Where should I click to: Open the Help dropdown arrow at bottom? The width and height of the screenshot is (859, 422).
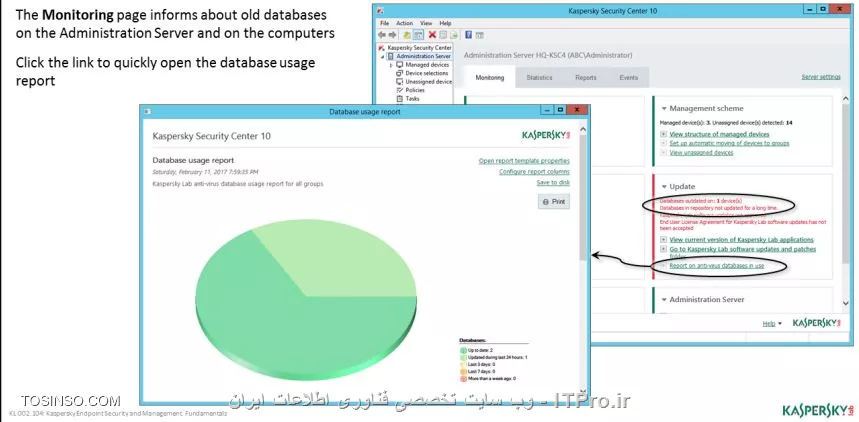coord(780,324)
